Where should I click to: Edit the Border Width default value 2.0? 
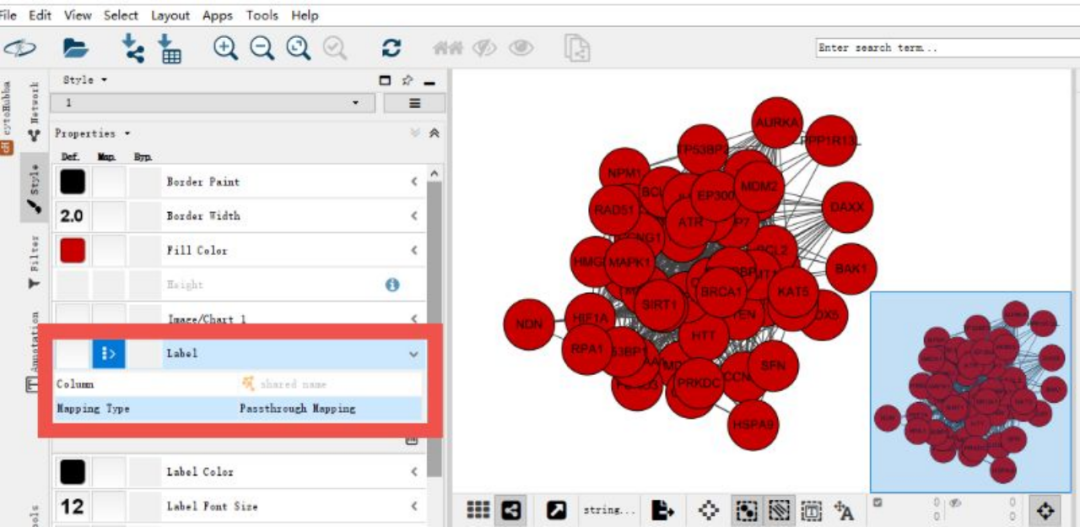[72, 216]
